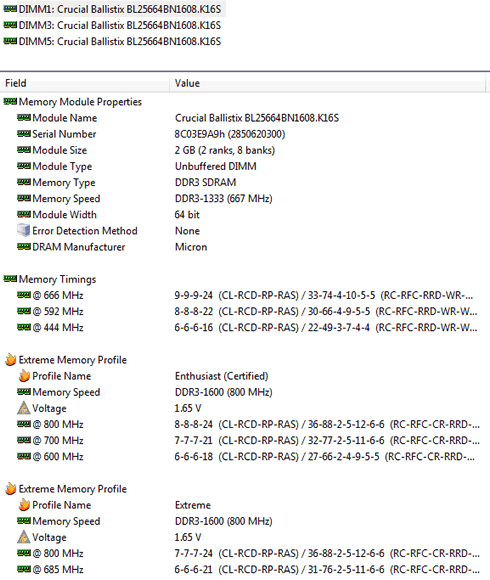
Task: Click the flame icon beside Enthusiast profile name
Action: tap(24, 375)
